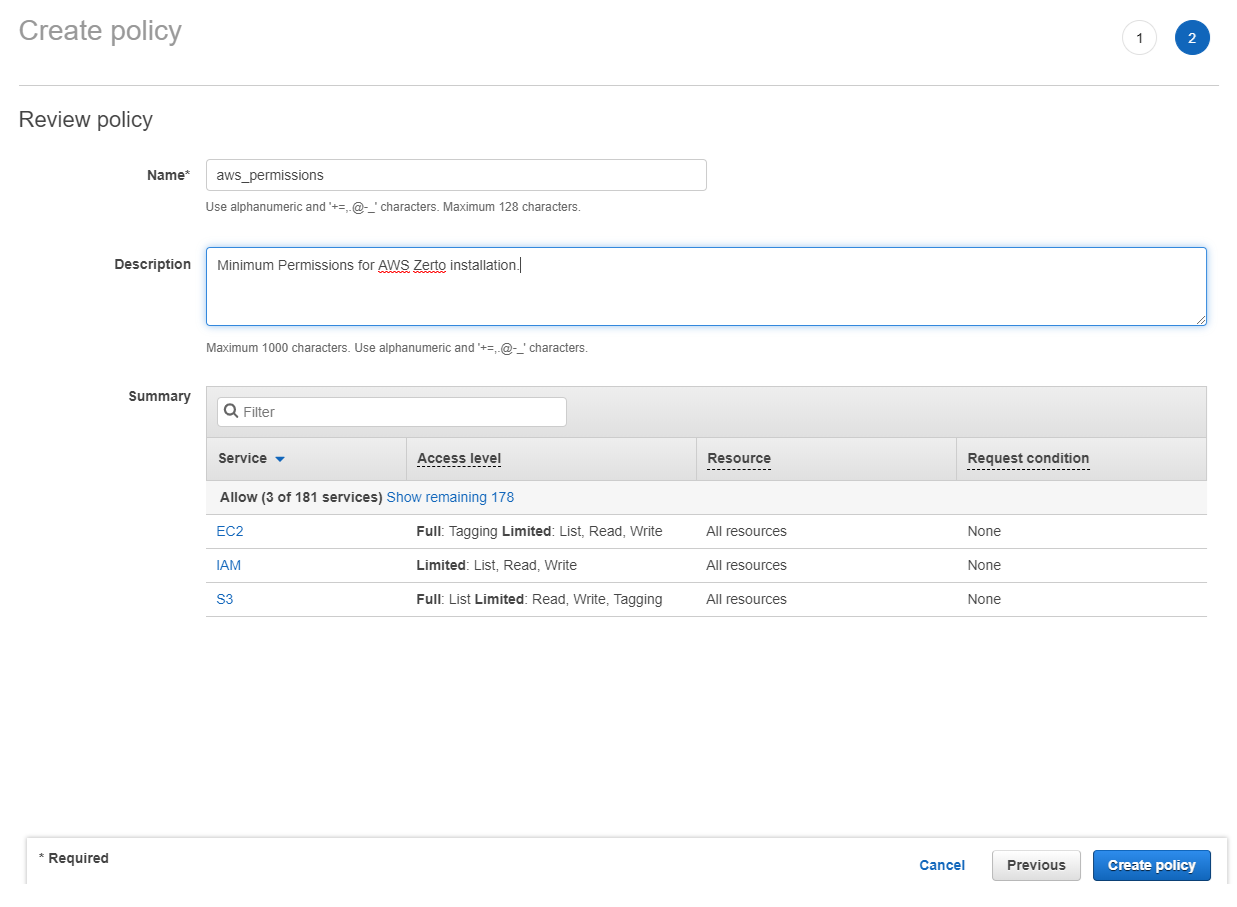
Task: Open the IAM service link
Action: pos(229,565)
